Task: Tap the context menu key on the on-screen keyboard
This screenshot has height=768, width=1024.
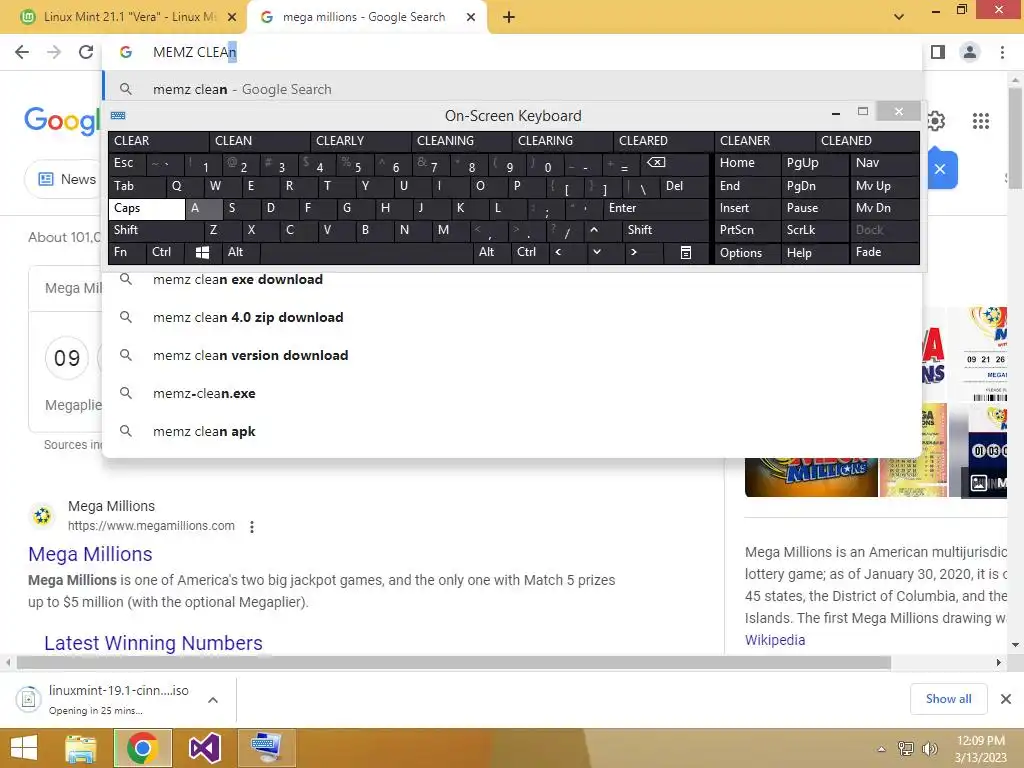Action: click(x=686, y=252)
